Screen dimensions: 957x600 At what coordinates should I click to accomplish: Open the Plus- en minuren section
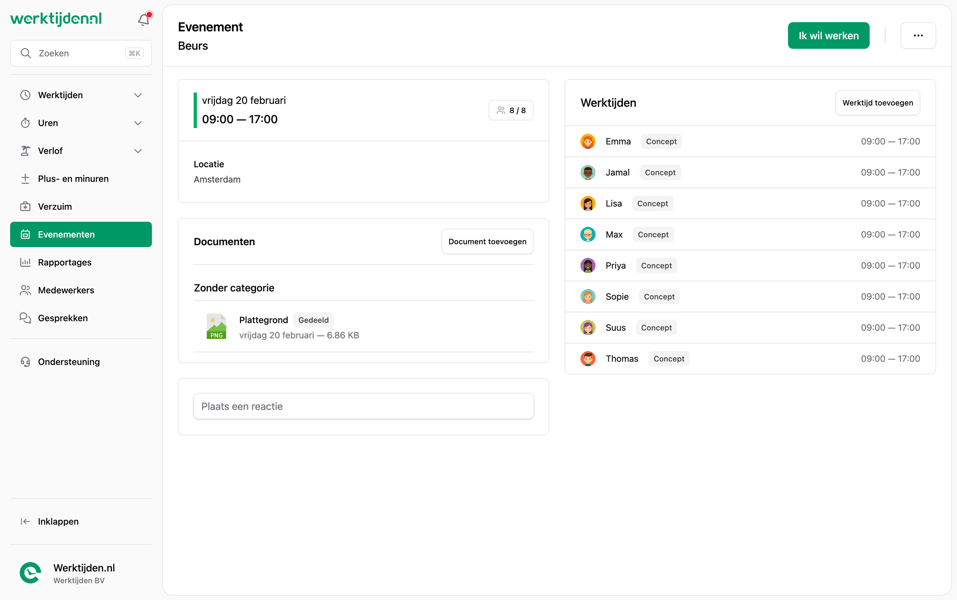pos(68,178)
